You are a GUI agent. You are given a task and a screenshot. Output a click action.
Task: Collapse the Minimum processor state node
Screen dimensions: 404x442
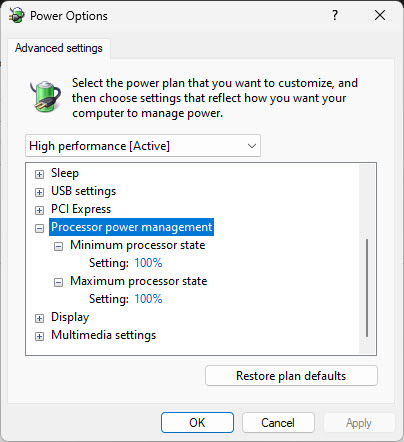58,246
